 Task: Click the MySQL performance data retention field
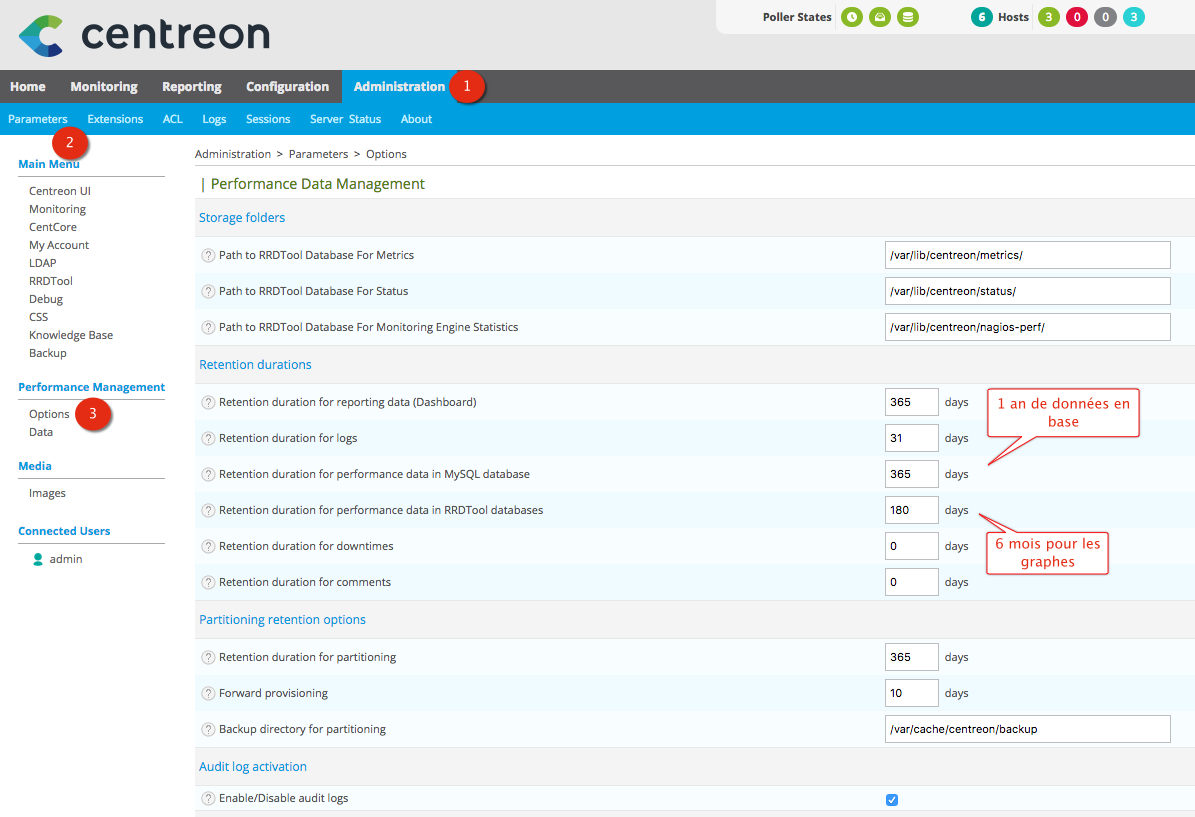point(911,474)
